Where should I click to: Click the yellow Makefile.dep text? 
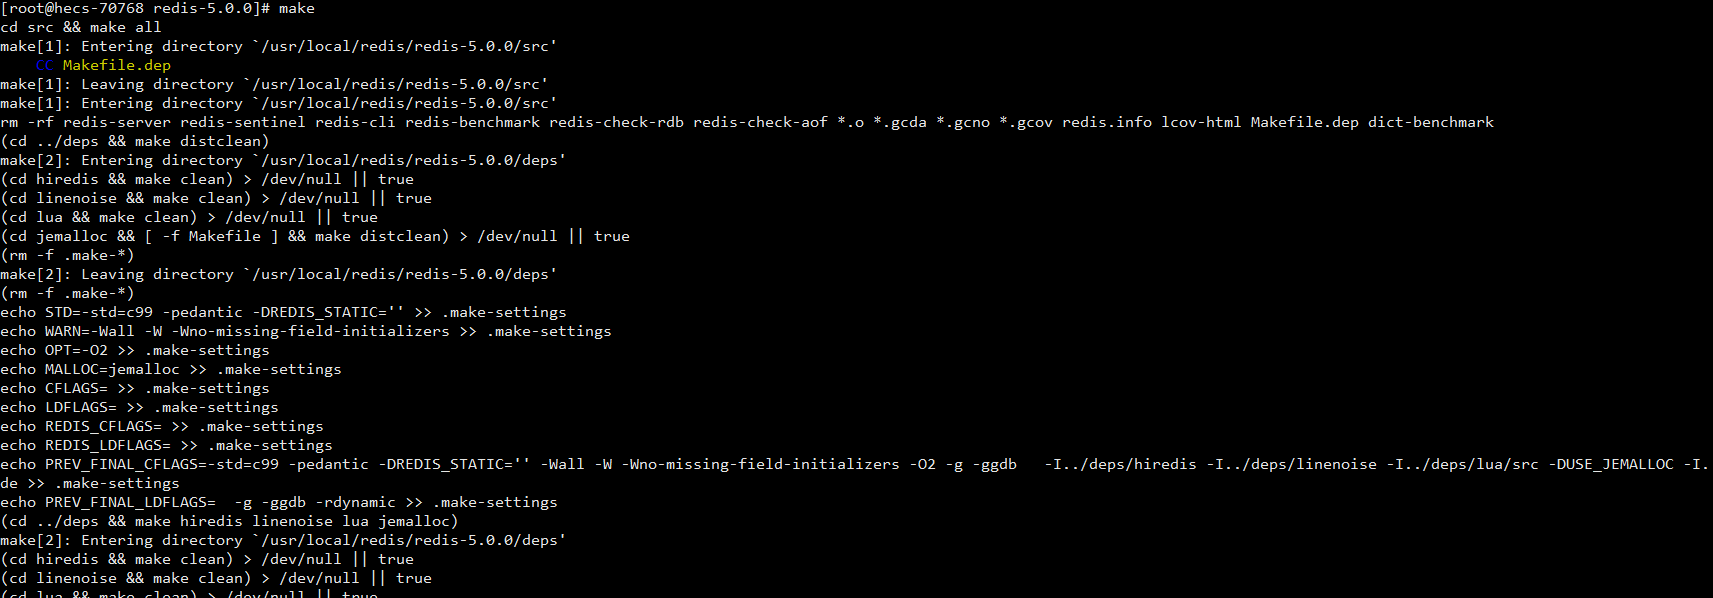[x=116, y=65]
